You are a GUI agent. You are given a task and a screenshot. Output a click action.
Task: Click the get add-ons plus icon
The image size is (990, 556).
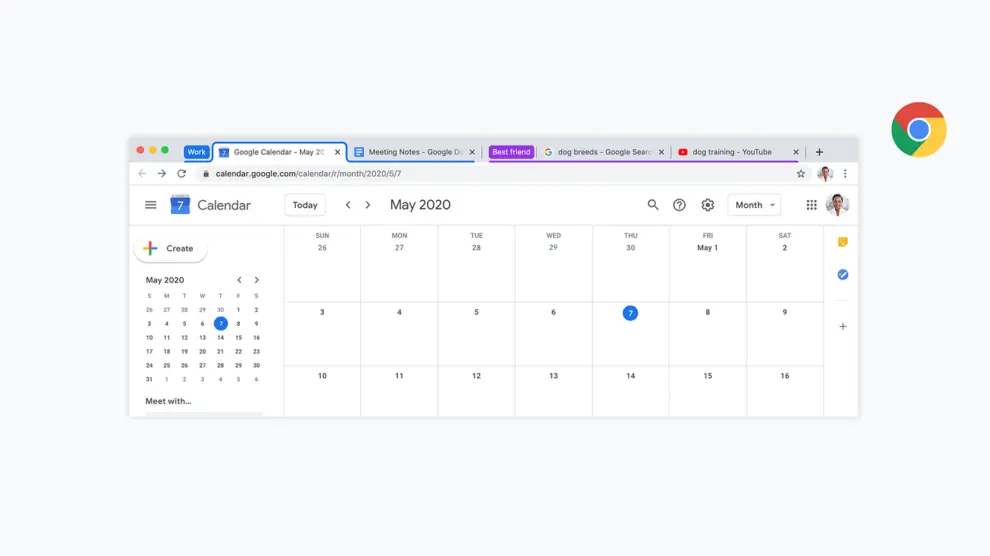842,327
